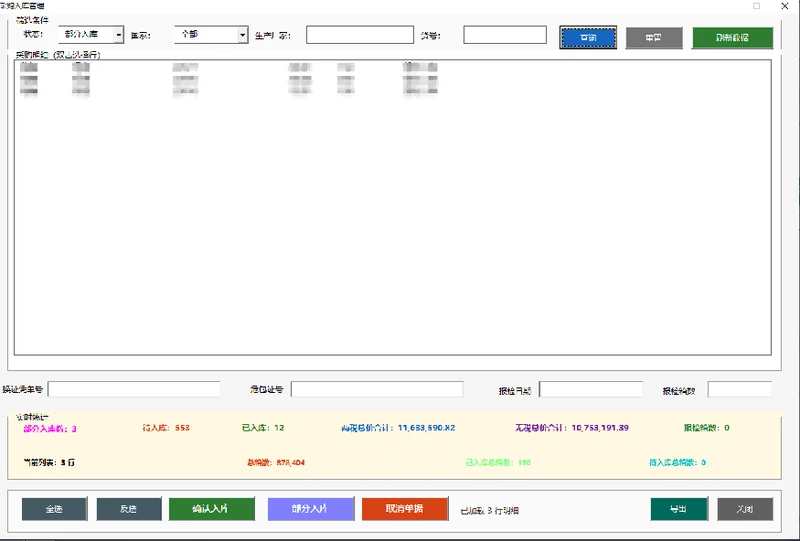Click the green 已入库 12 statistic
Viewport: 800px width, 541px height.
tap(263, 428)
